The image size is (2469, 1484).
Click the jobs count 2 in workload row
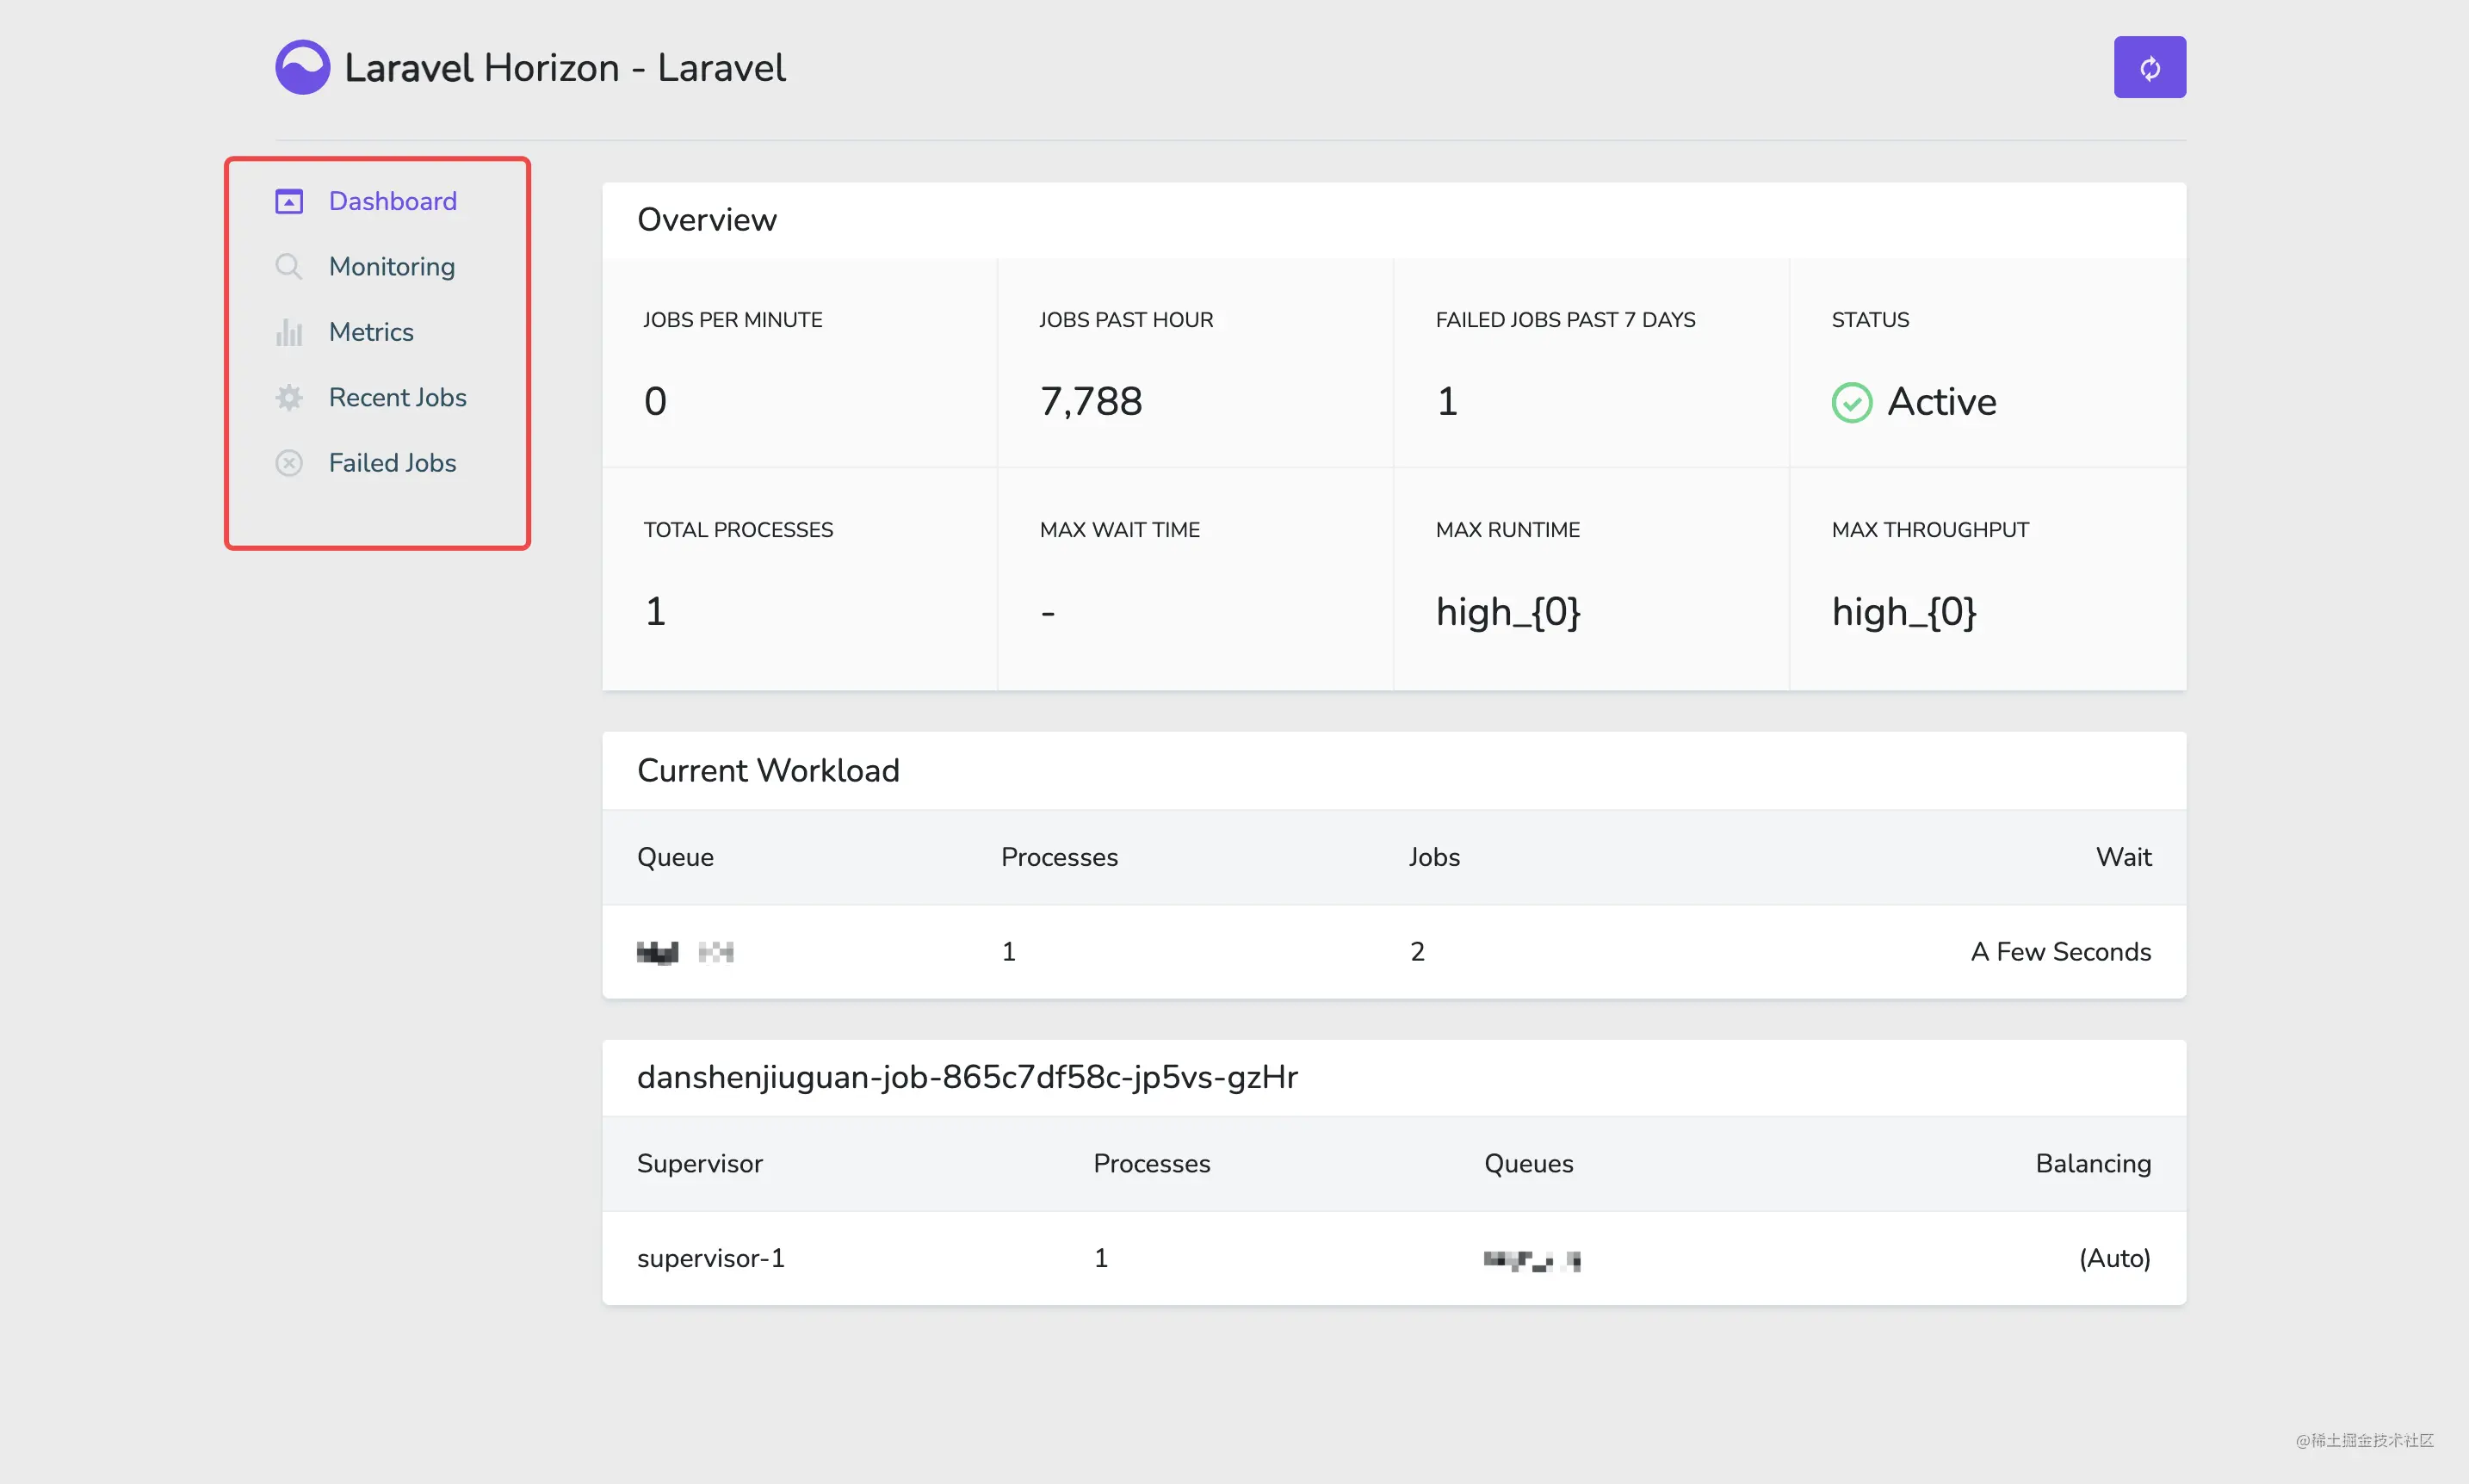click(x=1417, y=952)
